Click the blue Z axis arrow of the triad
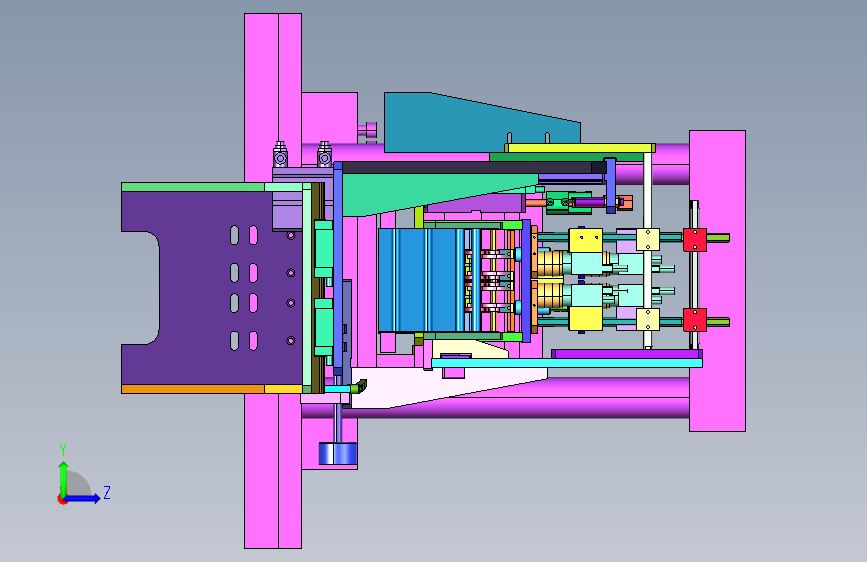Screen dimensions: 867x562 [x=84, y=498]
